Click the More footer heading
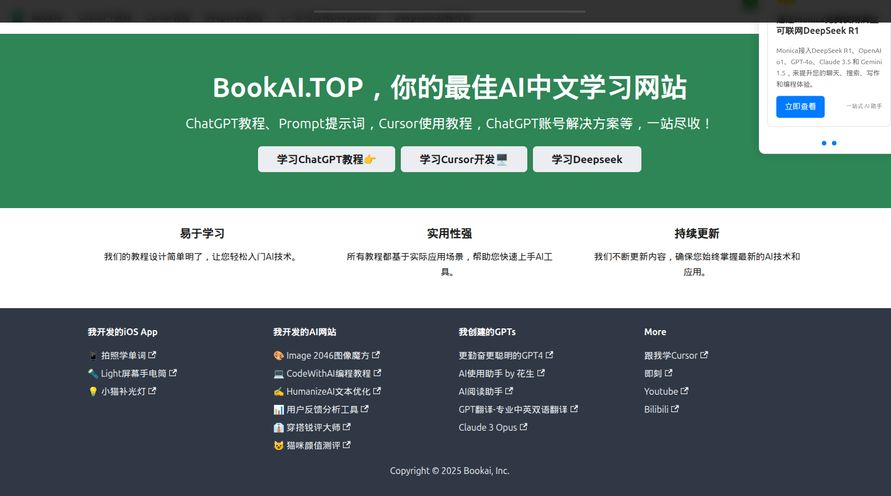The width and height of the screenshot is (891, 496). point(655,332)
